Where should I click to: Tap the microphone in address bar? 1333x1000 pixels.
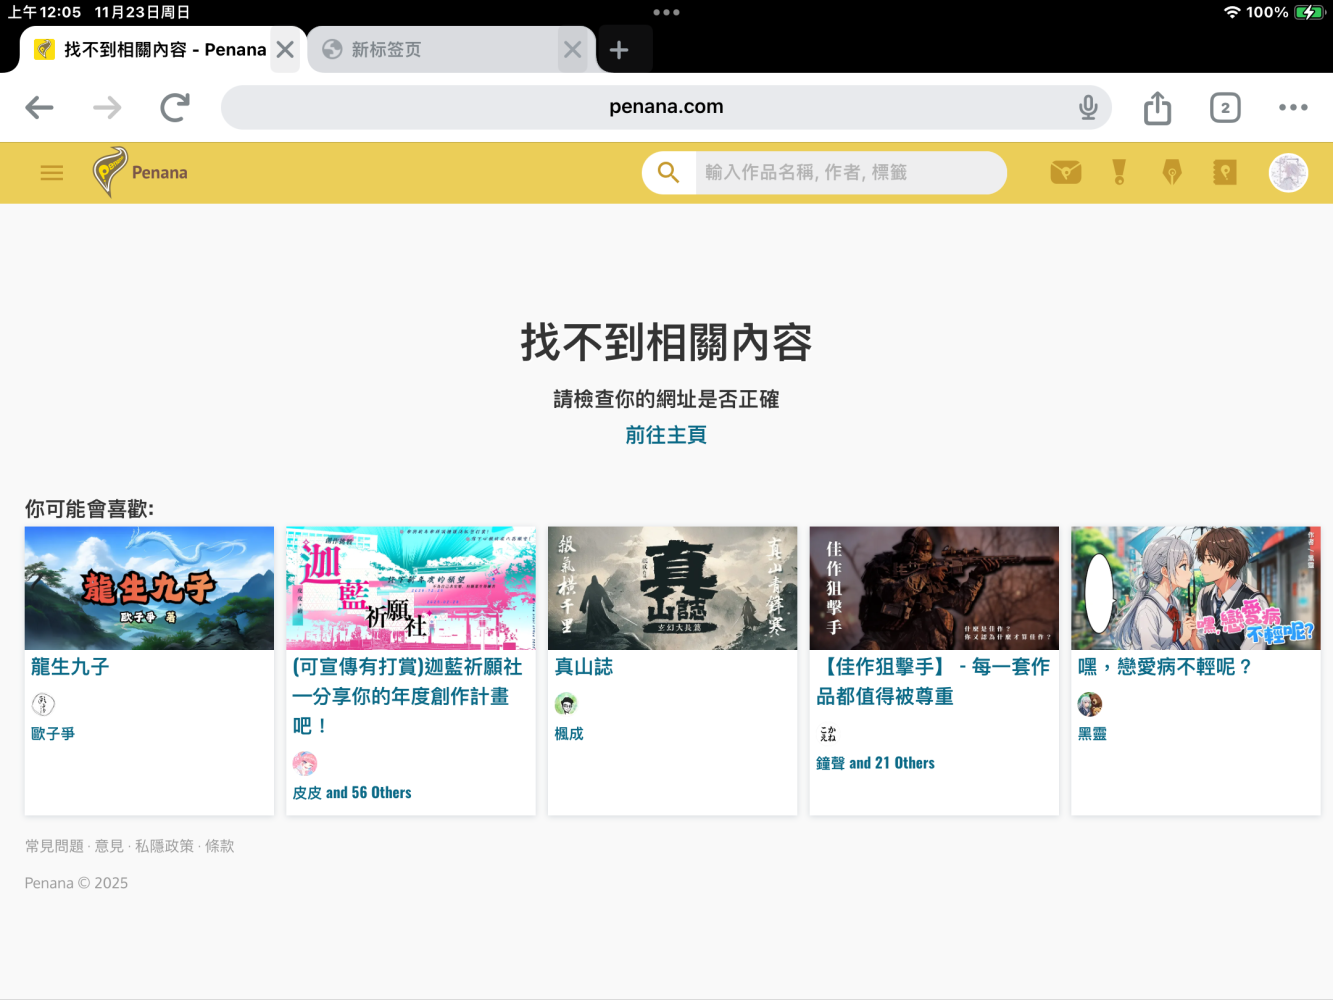(x=1088, y=107)
